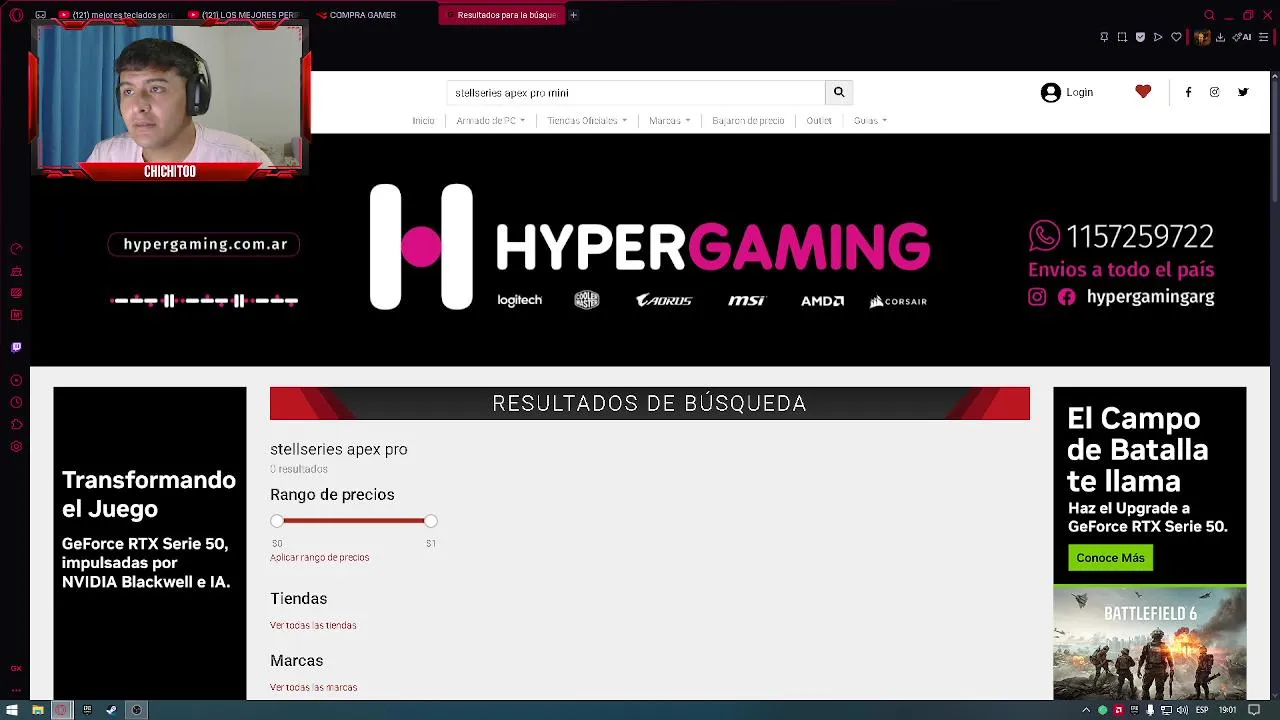Screen dimensions: 1280x720
Task: Go to Inicio in the site menu
Action: pos(423,121)
